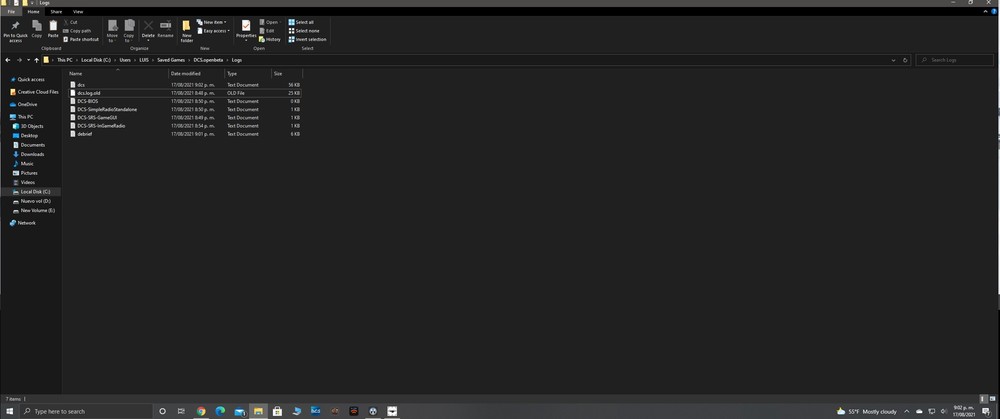Open the File menu tab
Screen dimensions: 1000x419
tap(11, 11)
